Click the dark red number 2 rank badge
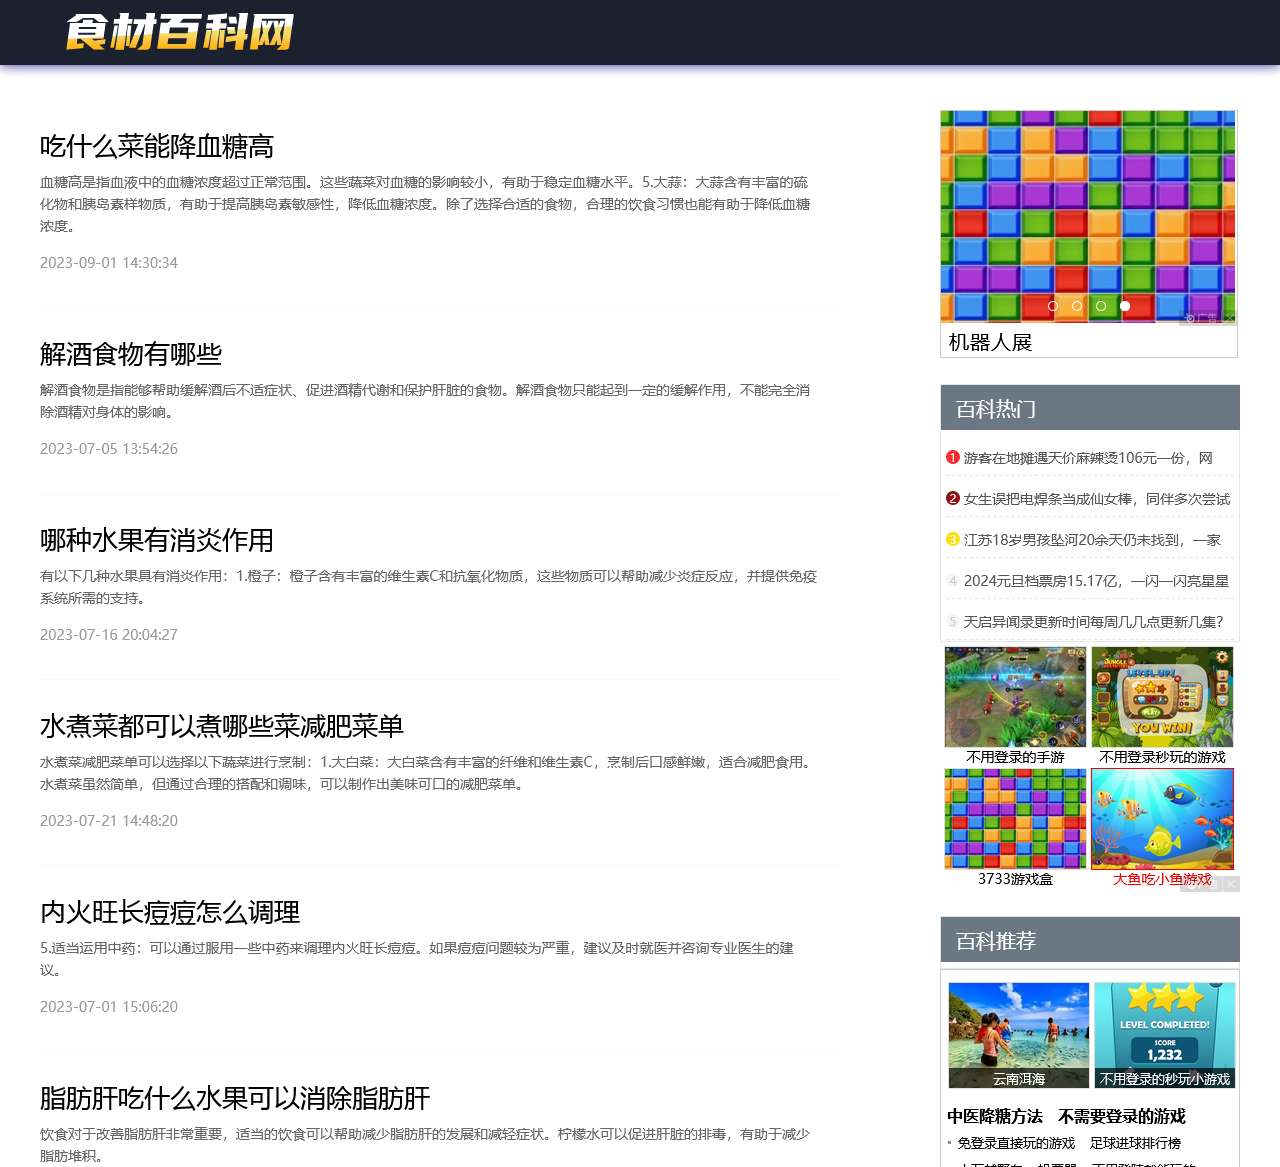 click(952, 498)
